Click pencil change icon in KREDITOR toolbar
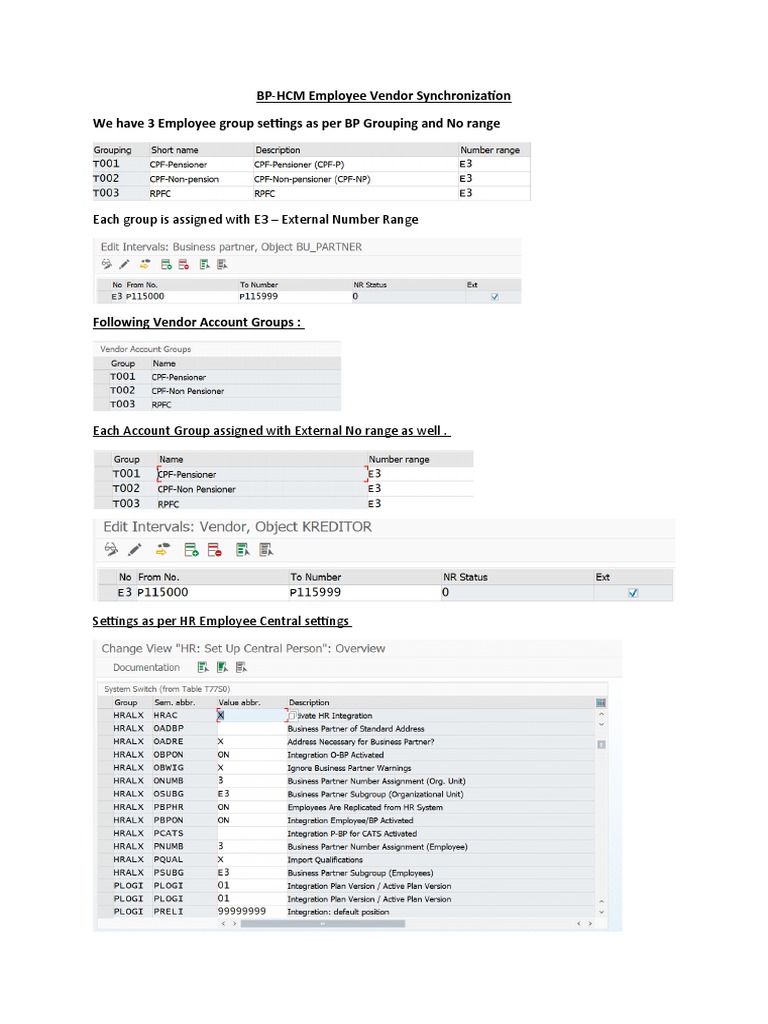This screenshot has width=768, height=1024. pos(135,549)
